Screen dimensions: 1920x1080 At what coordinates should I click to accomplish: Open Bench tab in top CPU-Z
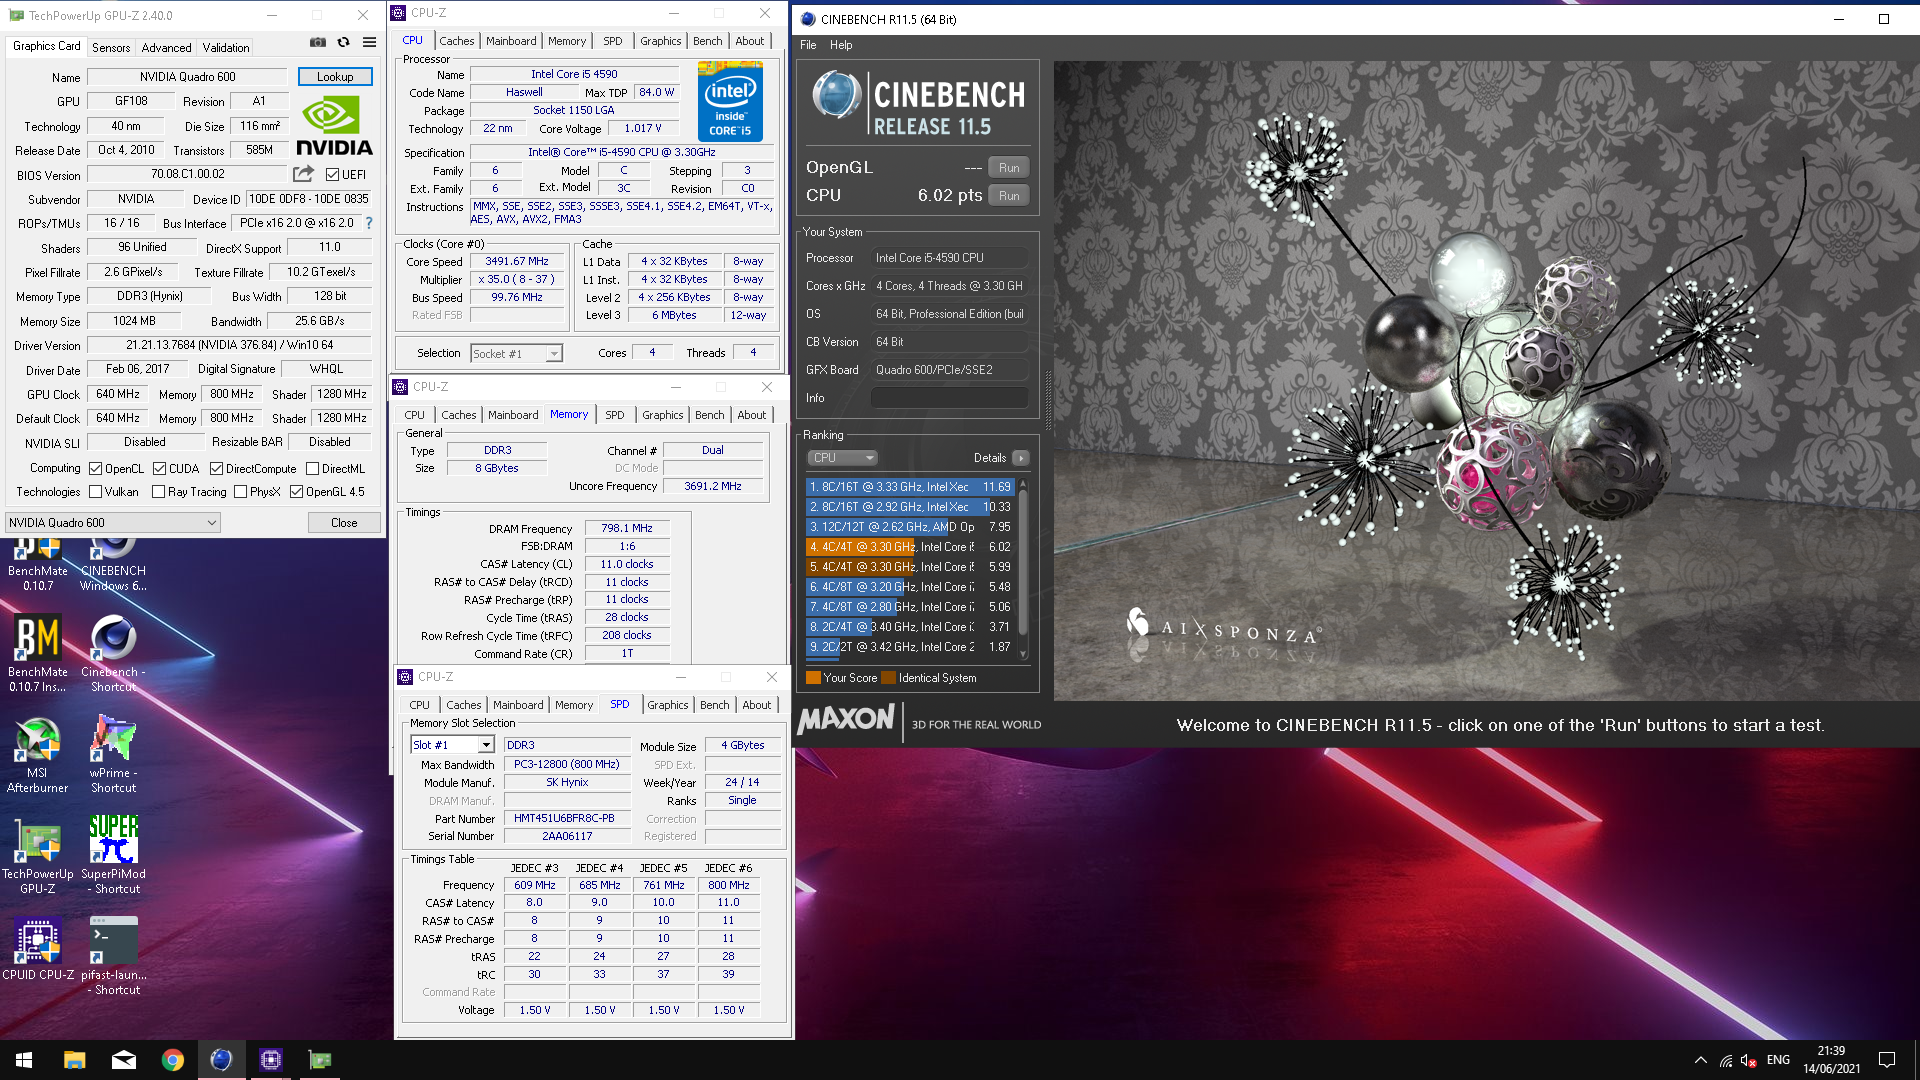[707, 41]
